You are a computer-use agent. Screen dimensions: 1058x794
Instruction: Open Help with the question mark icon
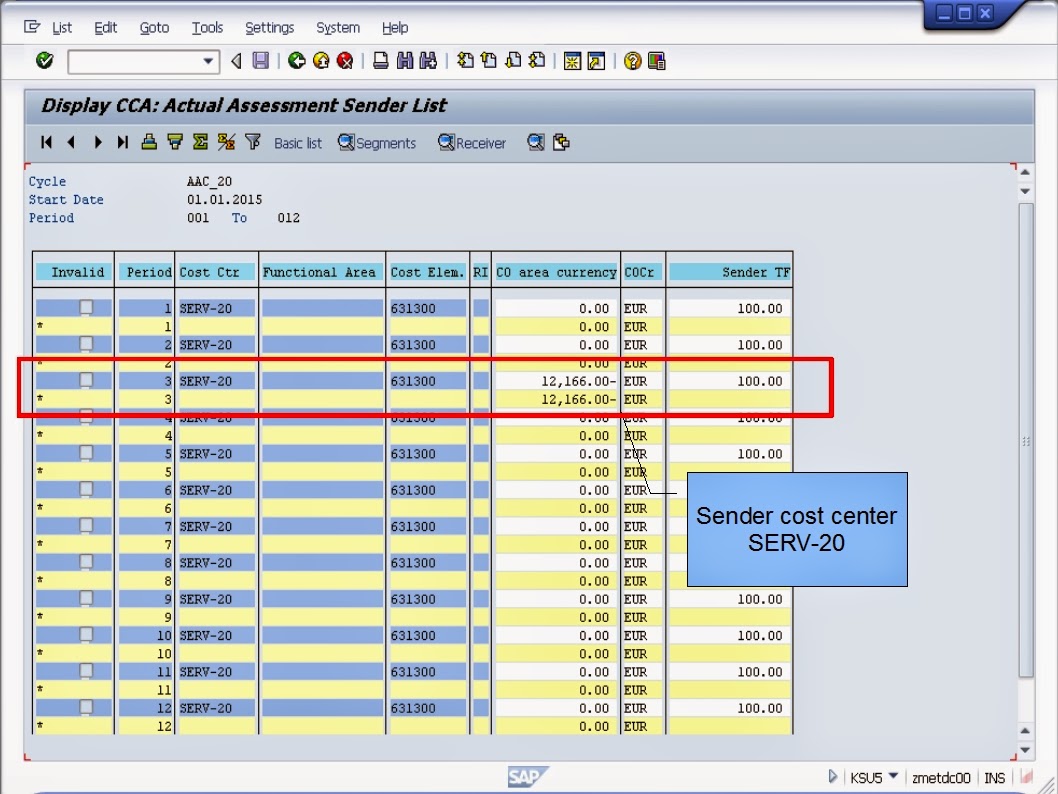(630, 61)
